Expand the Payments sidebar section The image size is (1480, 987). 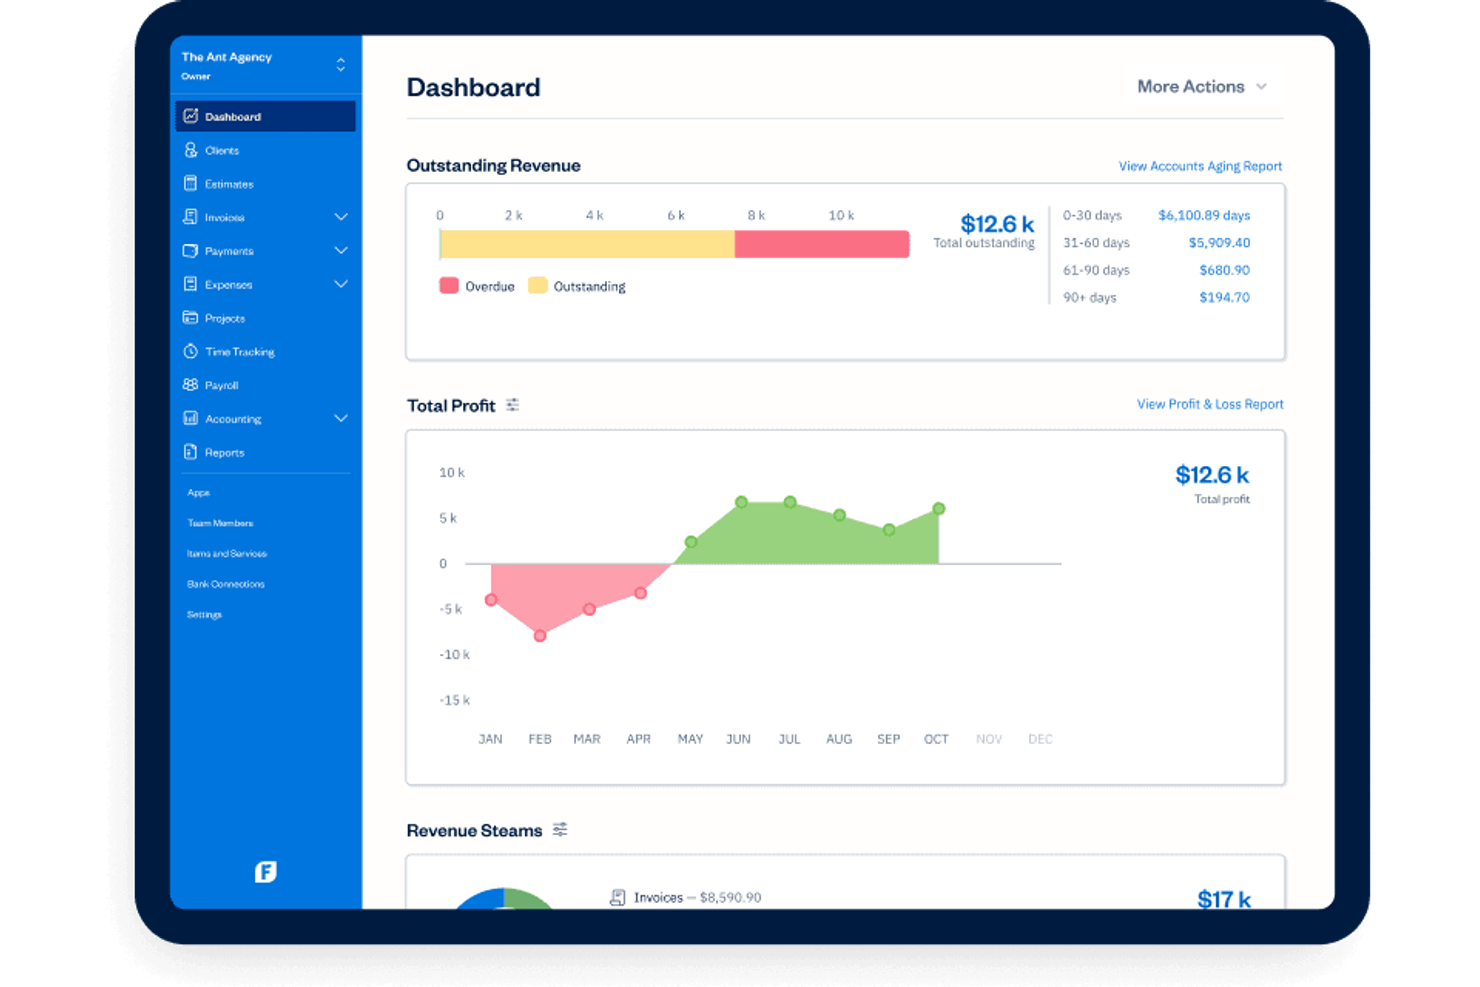tap(341, 250)
